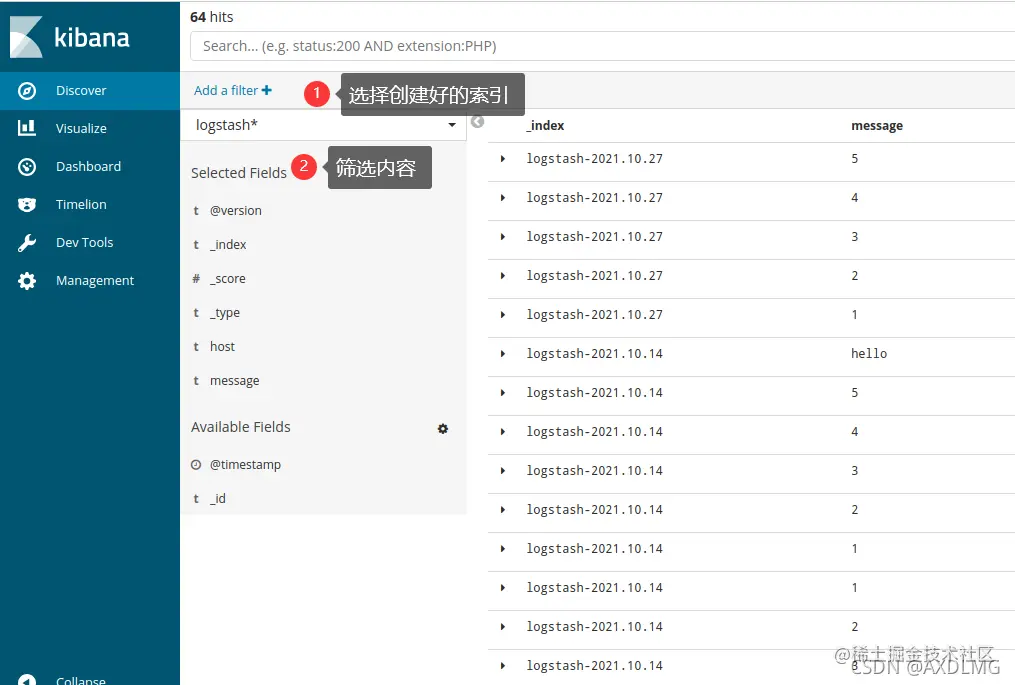The image size is (1015, 685).
Task: Expand the logstash-2021.10.14 row with message 5
Action: (502, 393)
